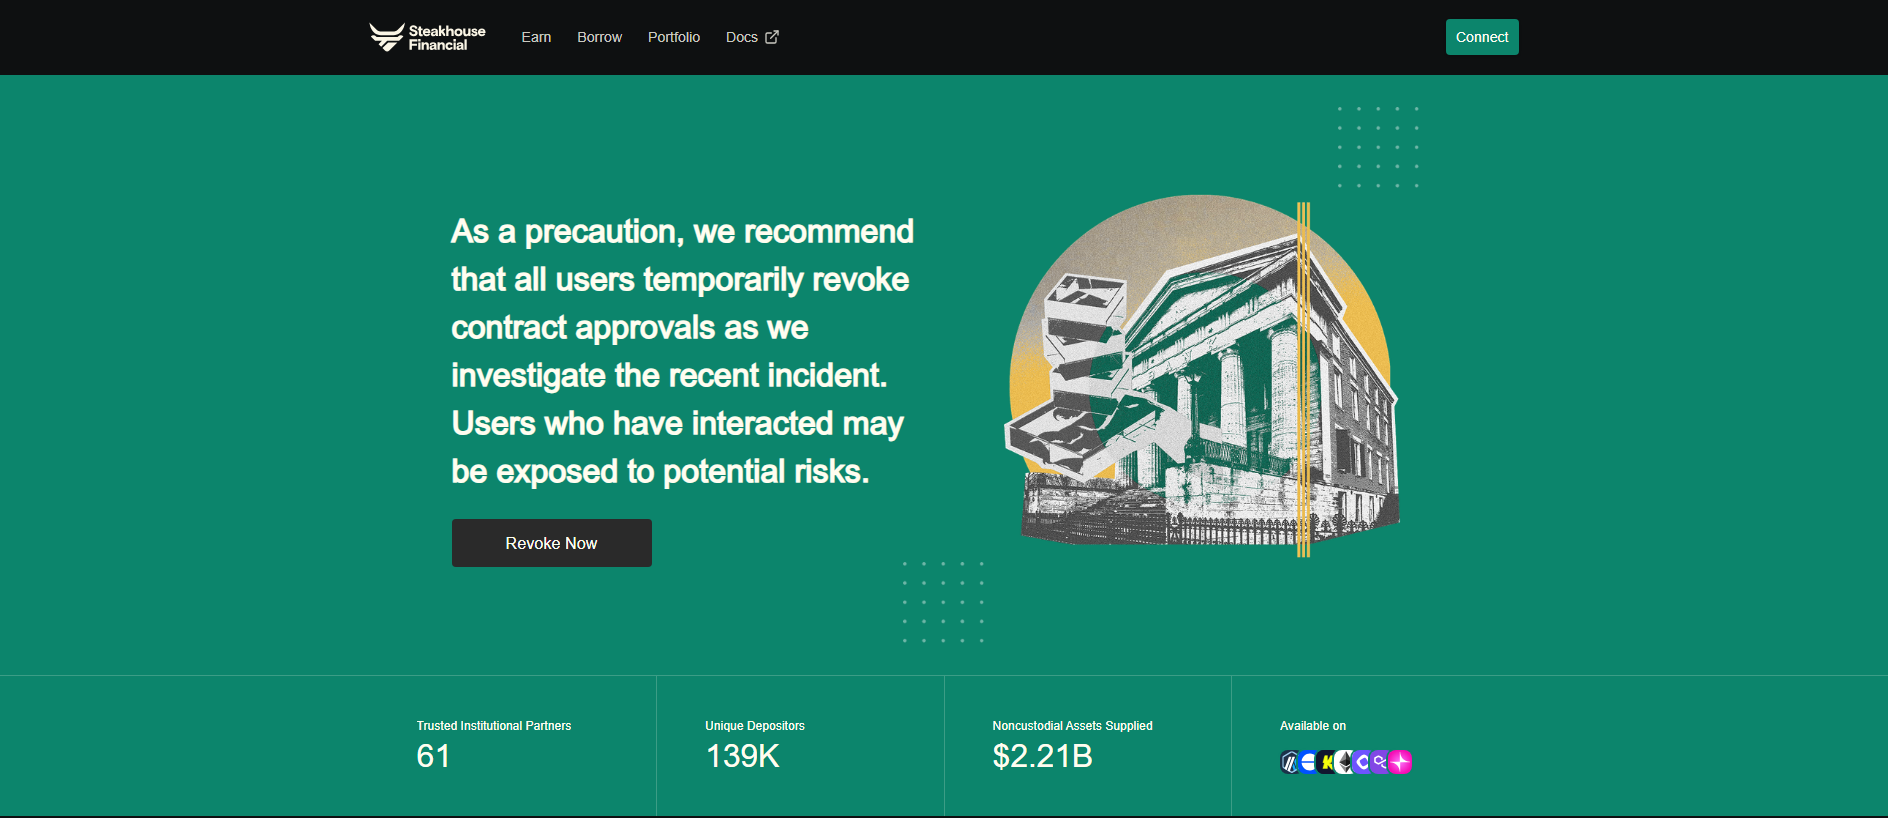Select the Polygon network icon
Viewport: 1888px width, 818px height.
tap(1380, 762)
